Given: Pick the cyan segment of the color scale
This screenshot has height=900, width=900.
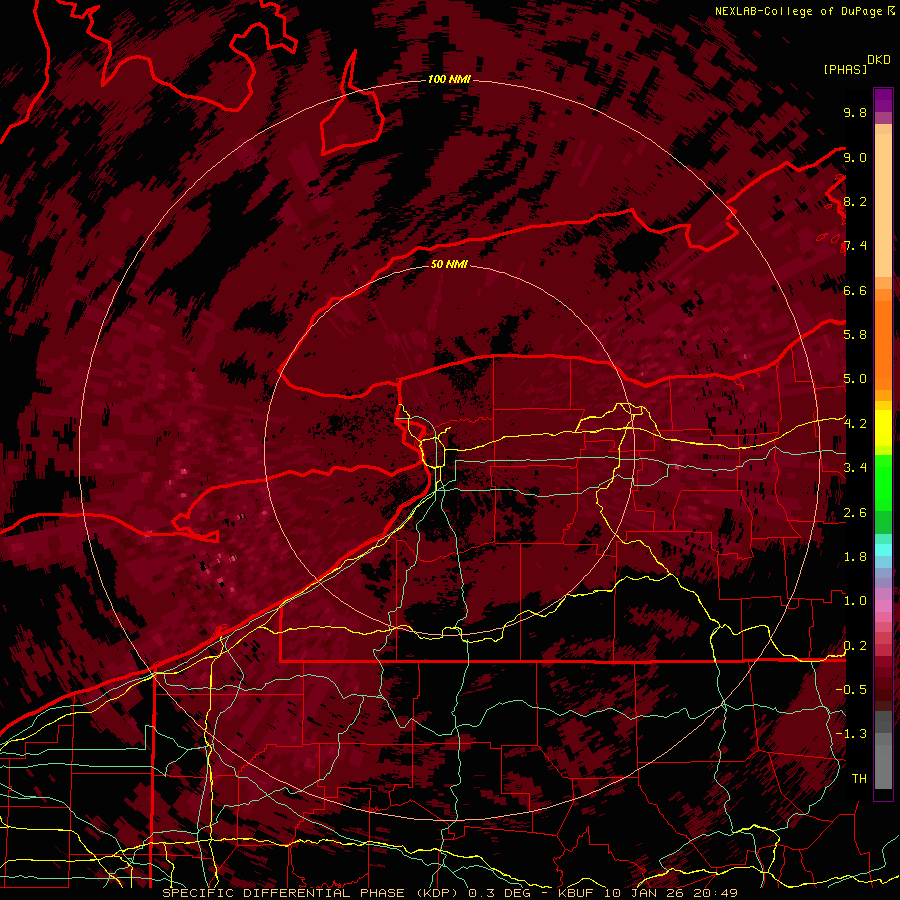Looking at the screenshot, I should (883, 550).
